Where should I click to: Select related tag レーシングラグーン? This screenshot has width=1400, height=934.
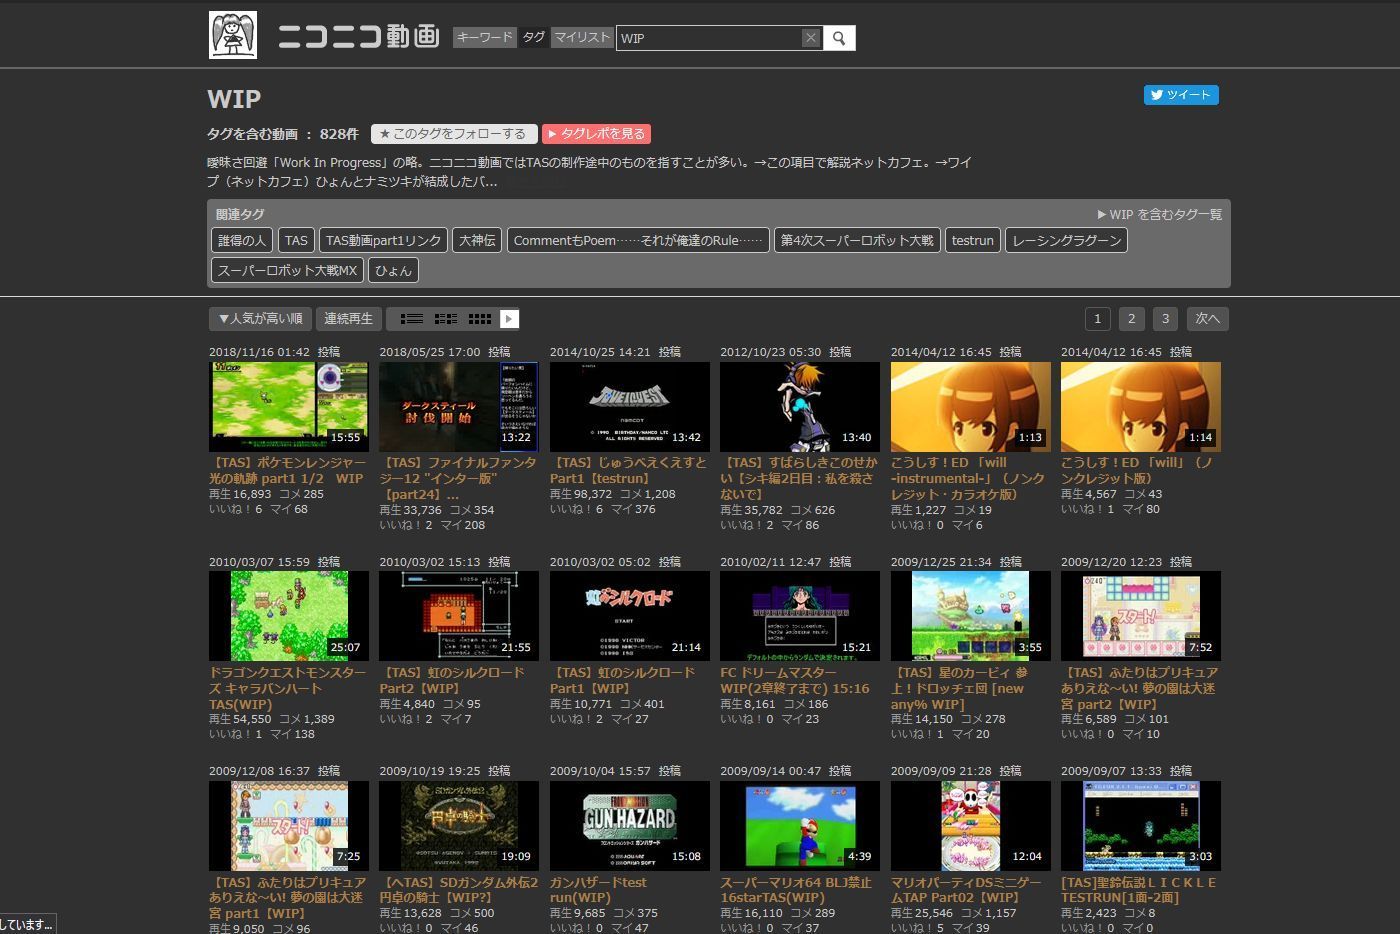point(1066,241)
